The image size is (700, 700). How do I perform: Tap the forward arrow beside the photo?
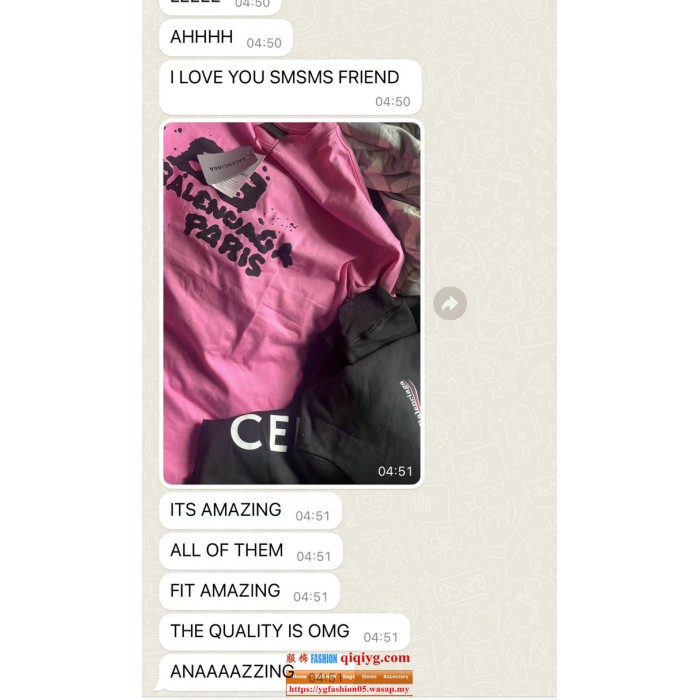(x=450, y=303)
